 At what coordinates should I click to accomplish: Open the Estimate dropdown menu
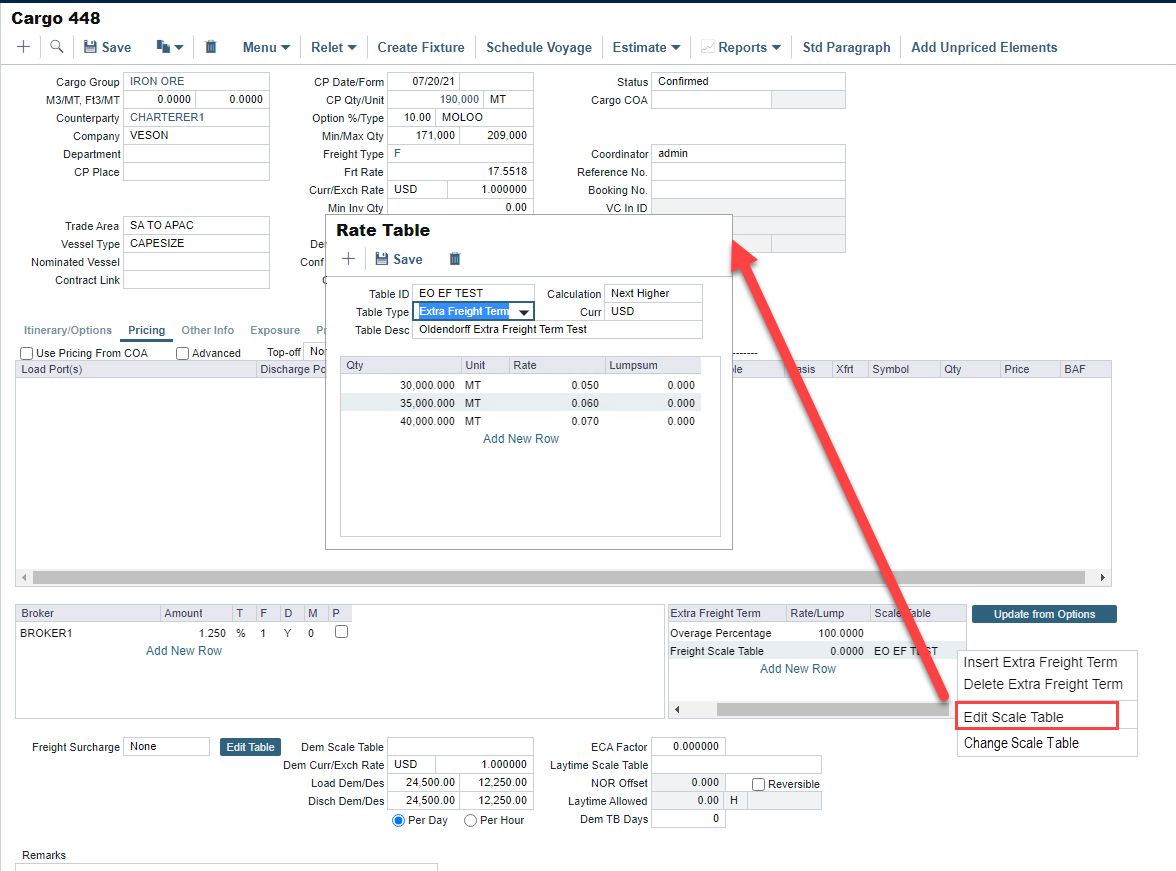tap(646, 47)
